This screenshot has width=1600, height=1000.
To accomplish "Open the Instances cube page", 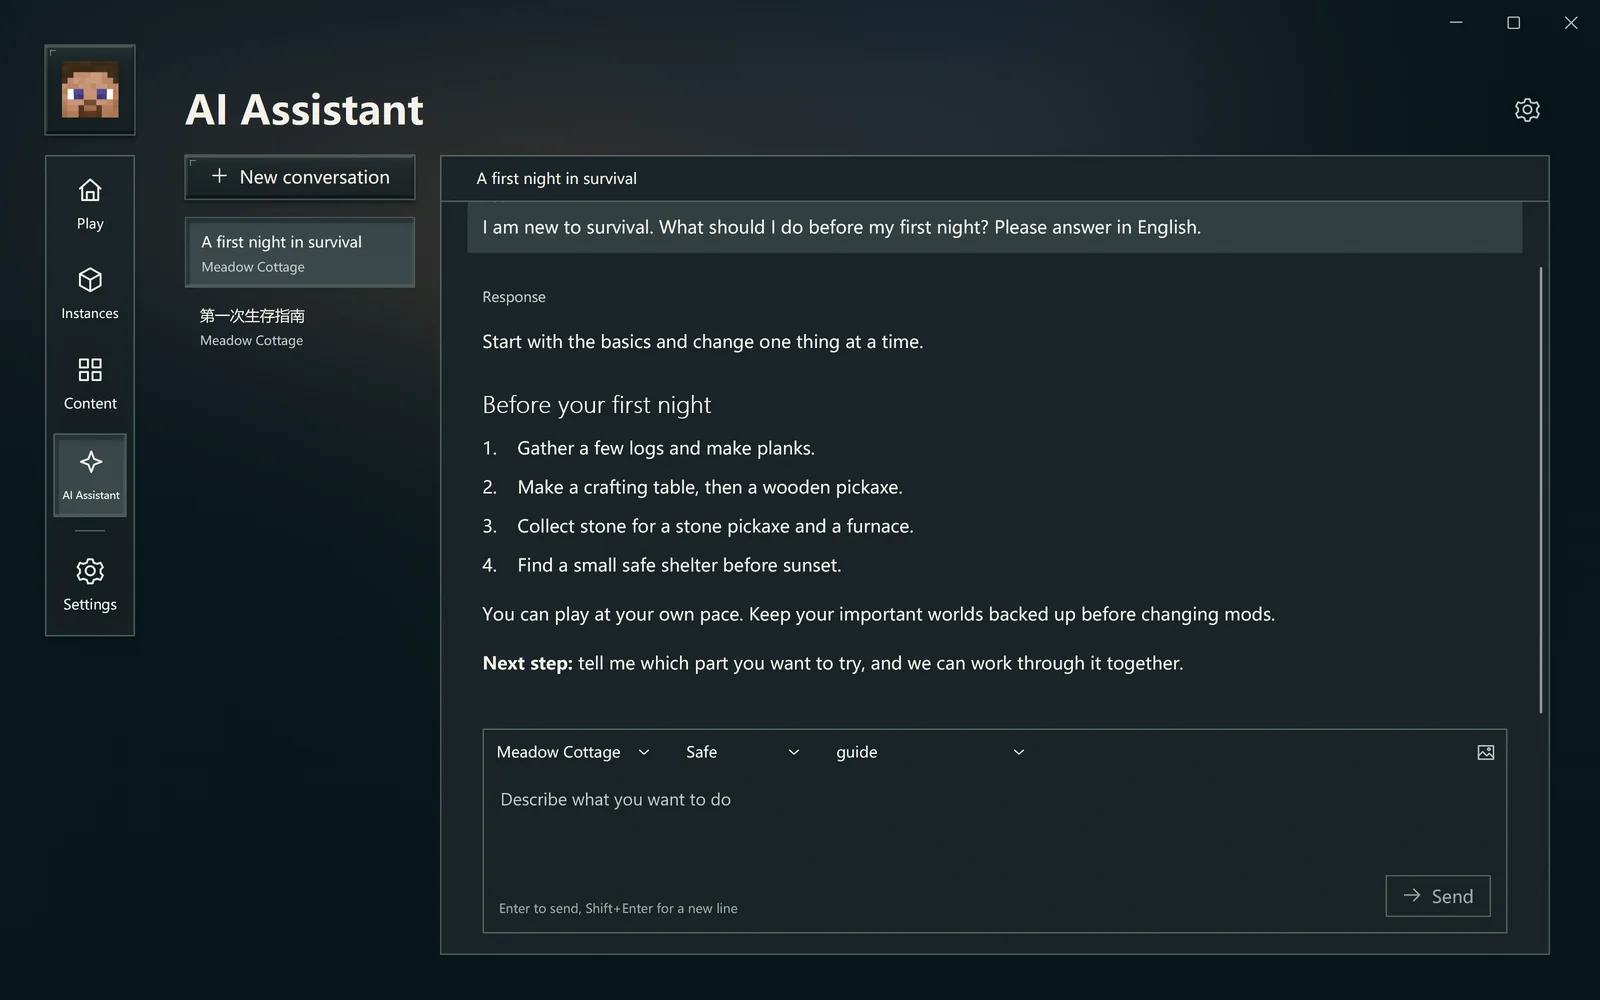I will tap(90, 294).
